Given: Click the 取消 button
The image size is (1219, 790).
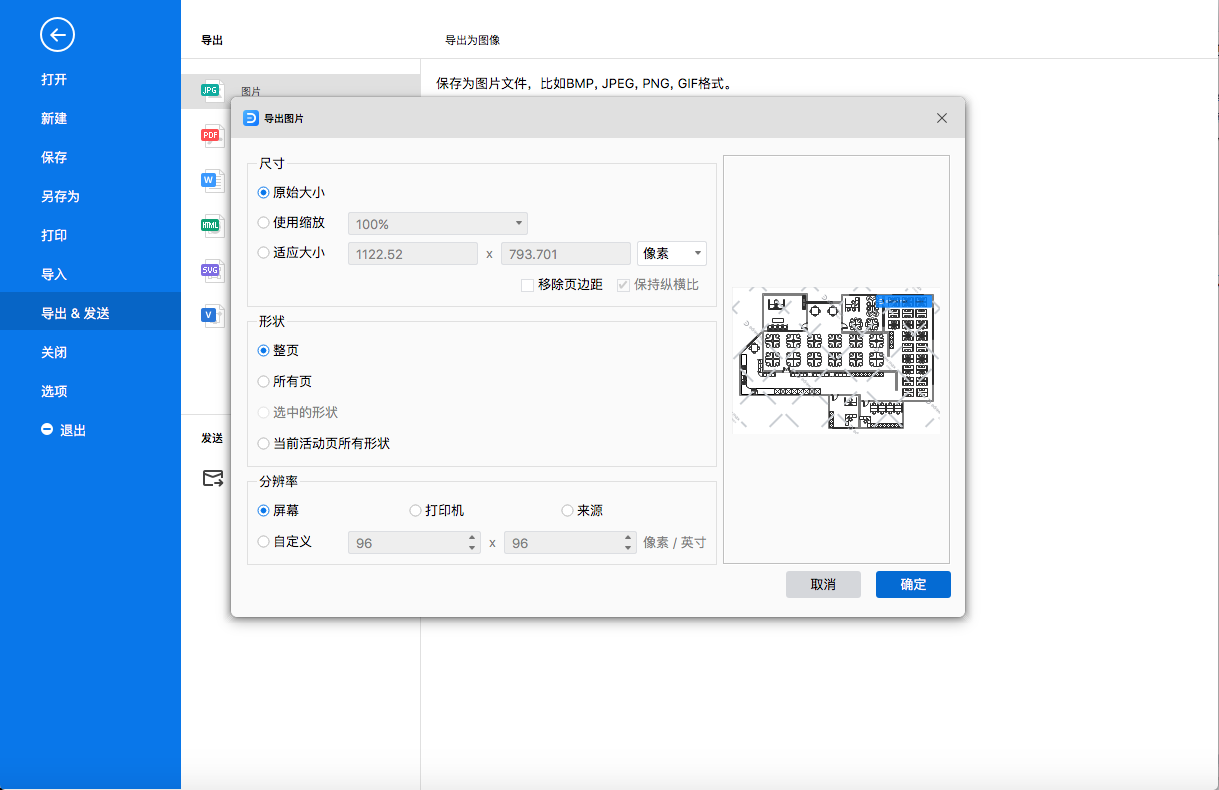Looking at the screenshot, I should tap(823, 585).
